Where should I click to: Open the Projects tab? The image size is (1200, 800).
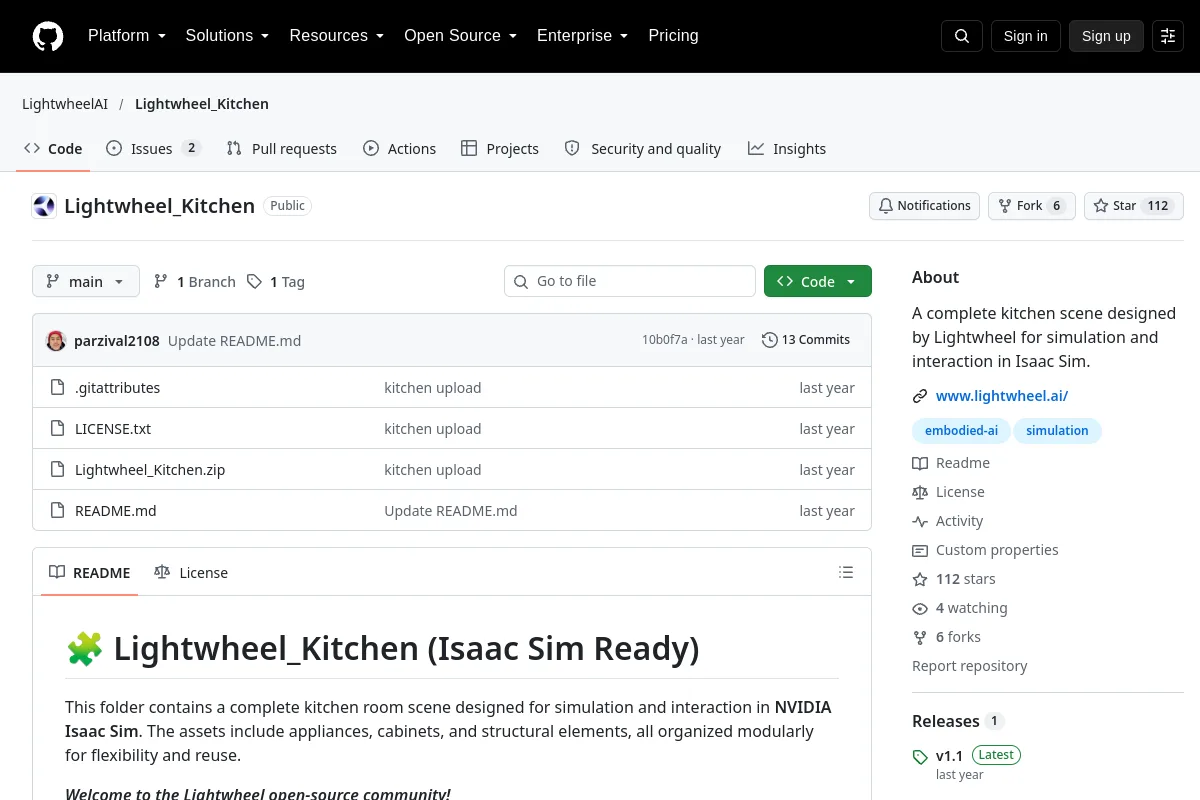tap(500, 149)
